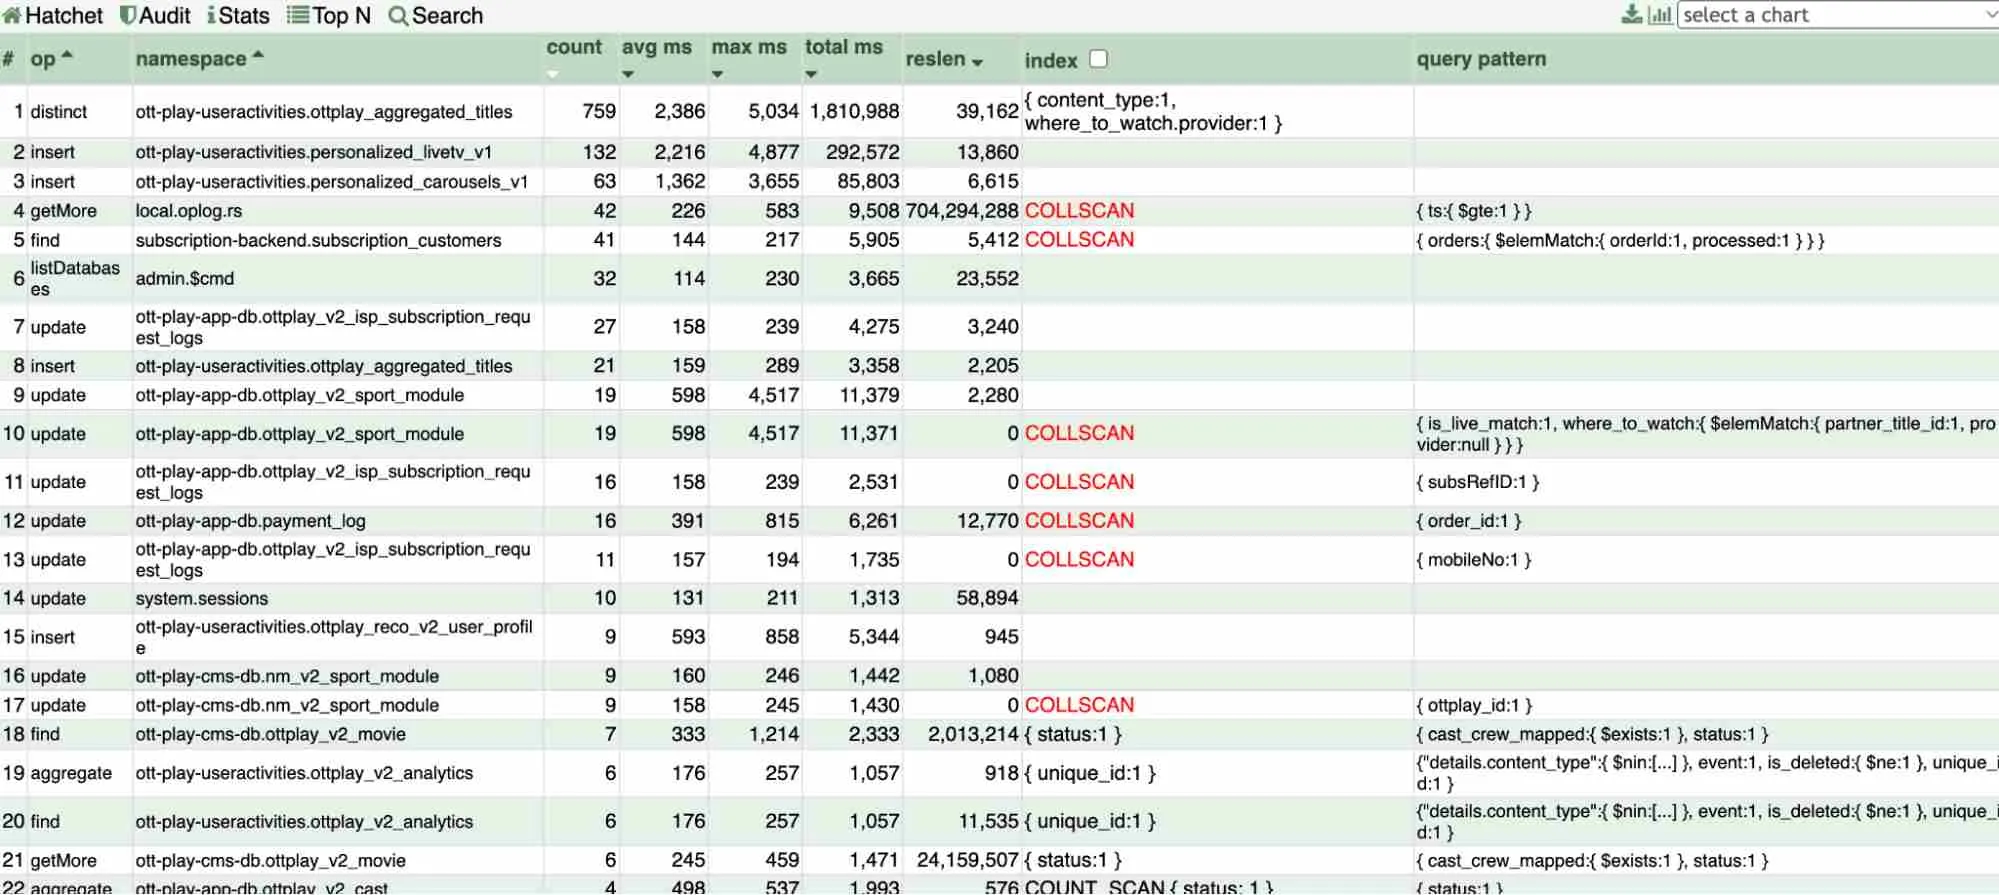The height and width of the screenshot is (895, 1999).
Task: Click COLLSCAN in row 17 nm_v2_sport_module
Action: [x=1079, y=704]
